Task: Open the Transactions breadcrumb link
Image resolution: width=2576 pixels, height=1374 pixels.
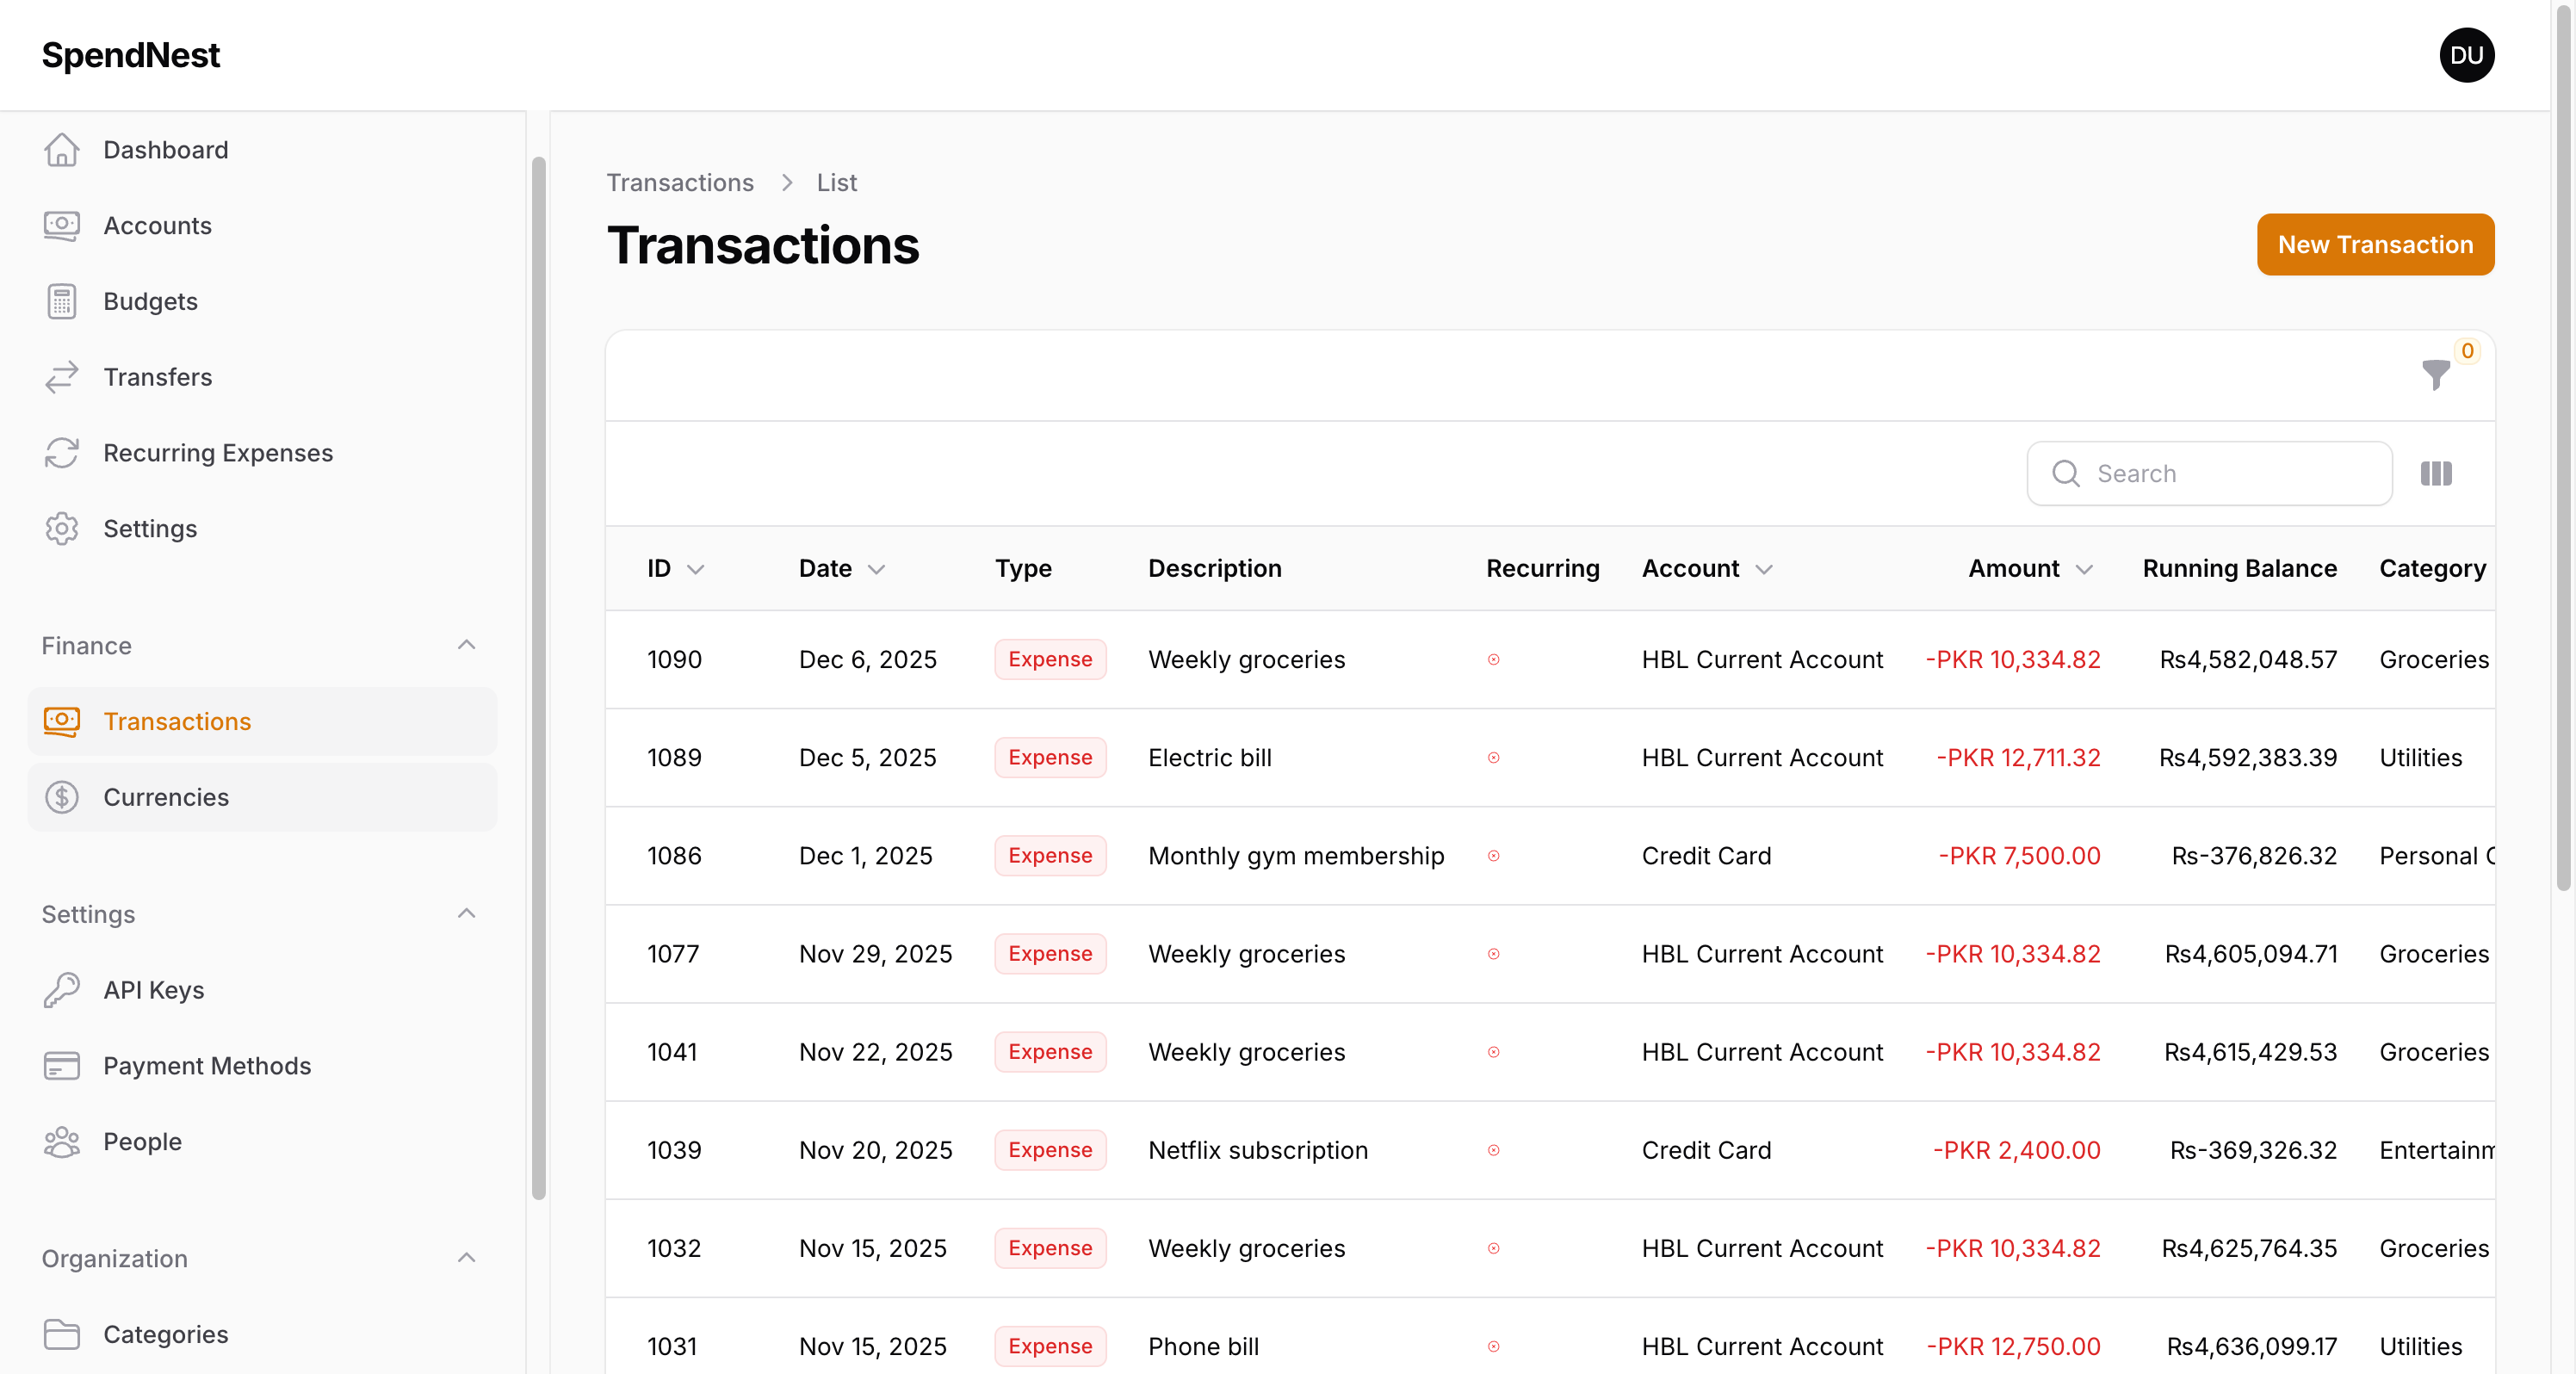Action: 680,182
